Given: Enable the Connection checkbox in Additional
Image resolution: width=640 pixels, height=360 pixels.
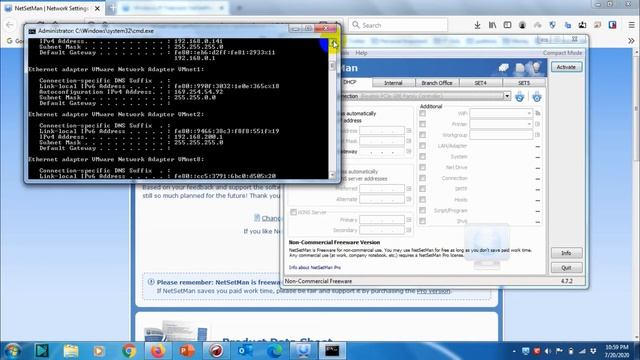Looking at the screenshot, I should (422, 178).
